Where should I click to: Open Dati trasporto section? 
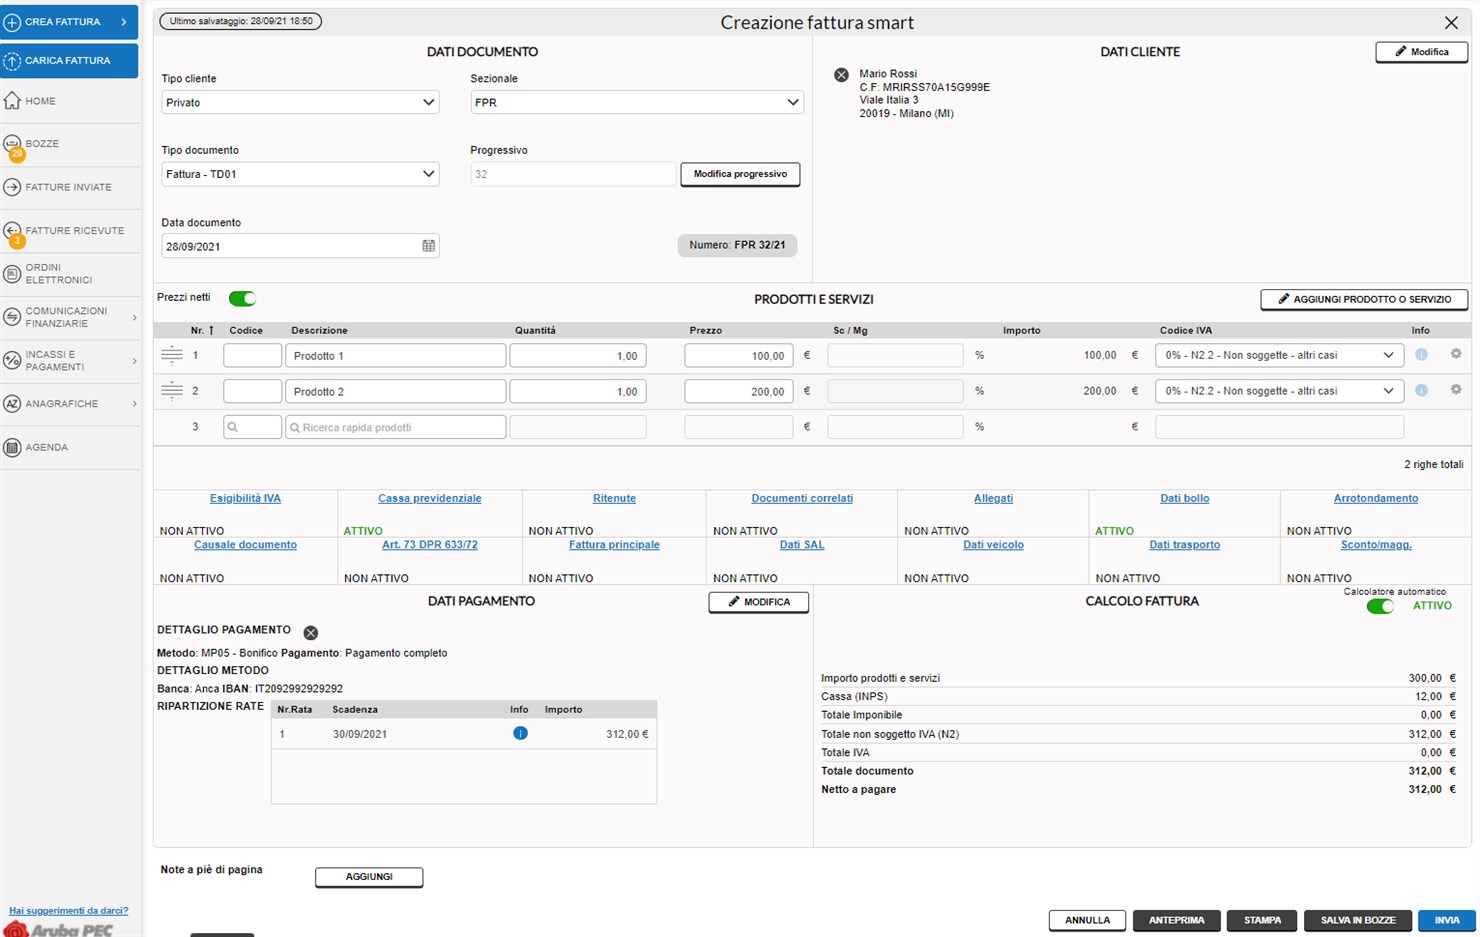point(1185,545)
